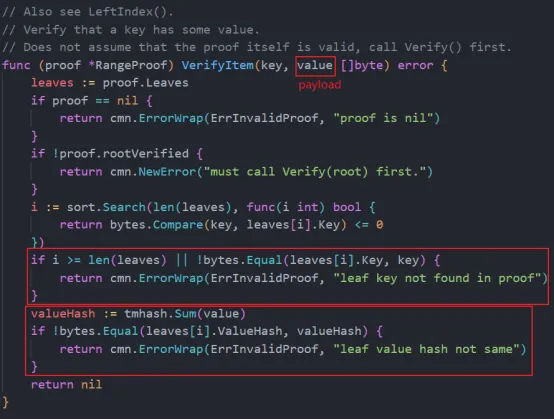Click the closing brace of VerifyItem function
The image size is (554, 420).
point(5,402)
